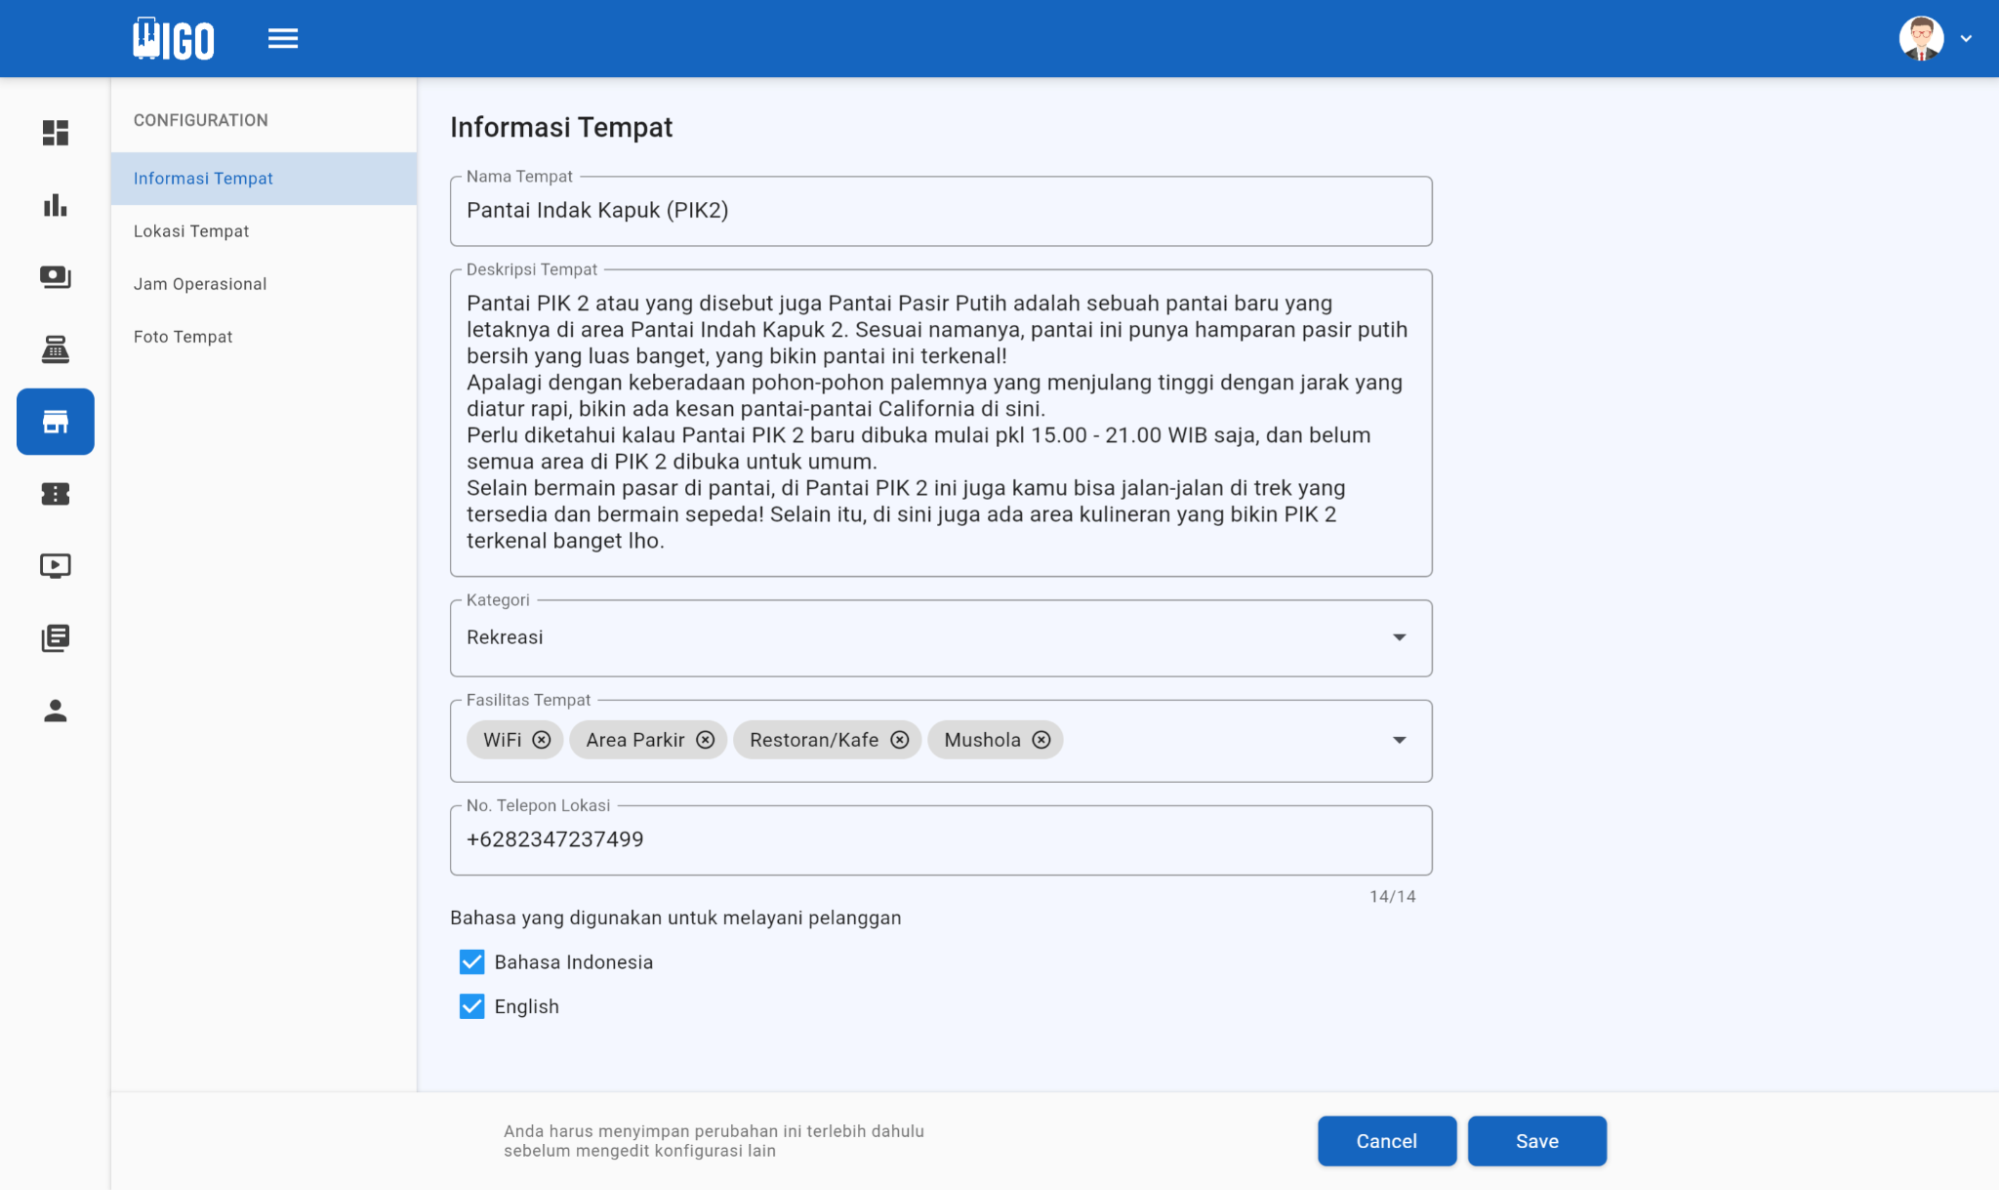1999x1190 pixels.
Task: Uncheck the English language checkbox
Action: click(472, 1006)
